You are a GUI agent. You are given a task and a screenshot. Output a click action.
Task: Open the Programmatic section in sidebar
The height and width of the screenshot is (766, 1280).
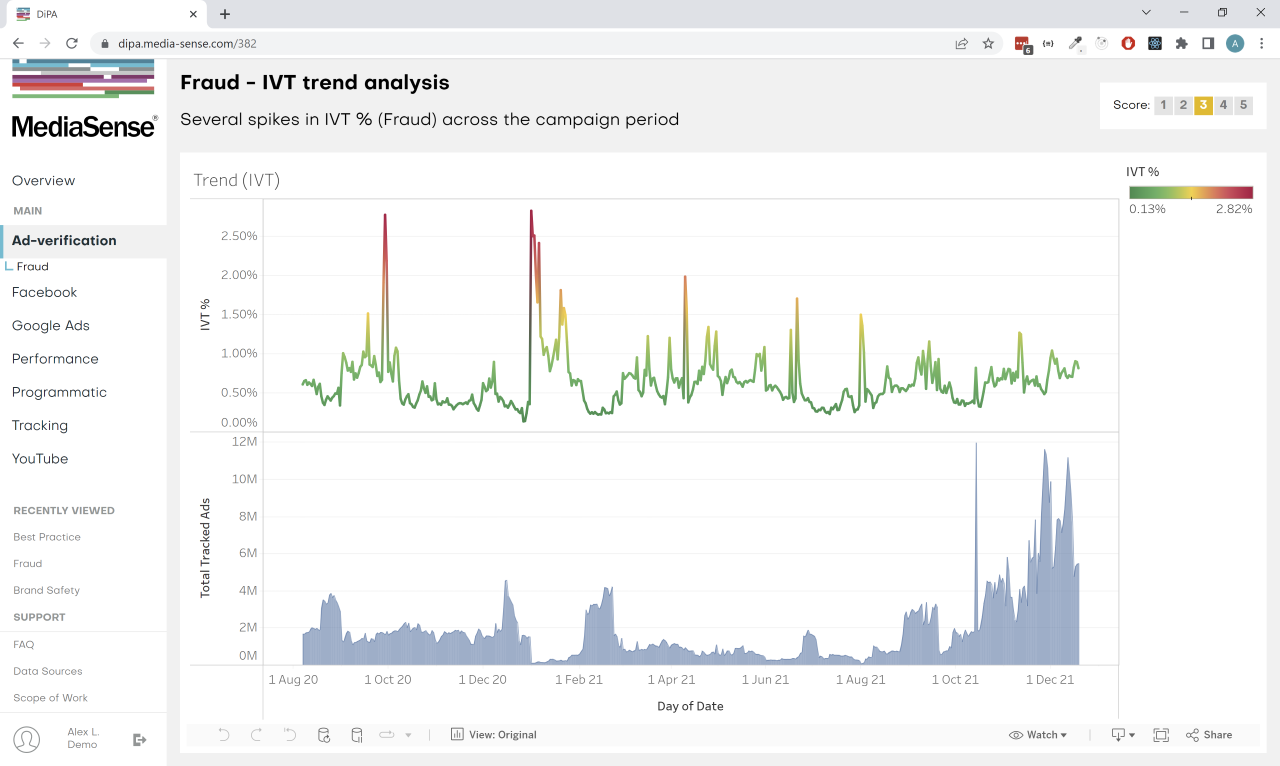[x=59, y=392]
